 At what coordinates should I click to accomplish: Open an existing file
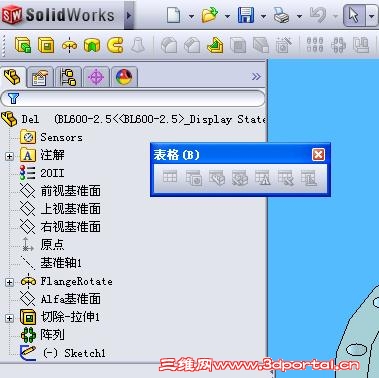tap(210, 15)
